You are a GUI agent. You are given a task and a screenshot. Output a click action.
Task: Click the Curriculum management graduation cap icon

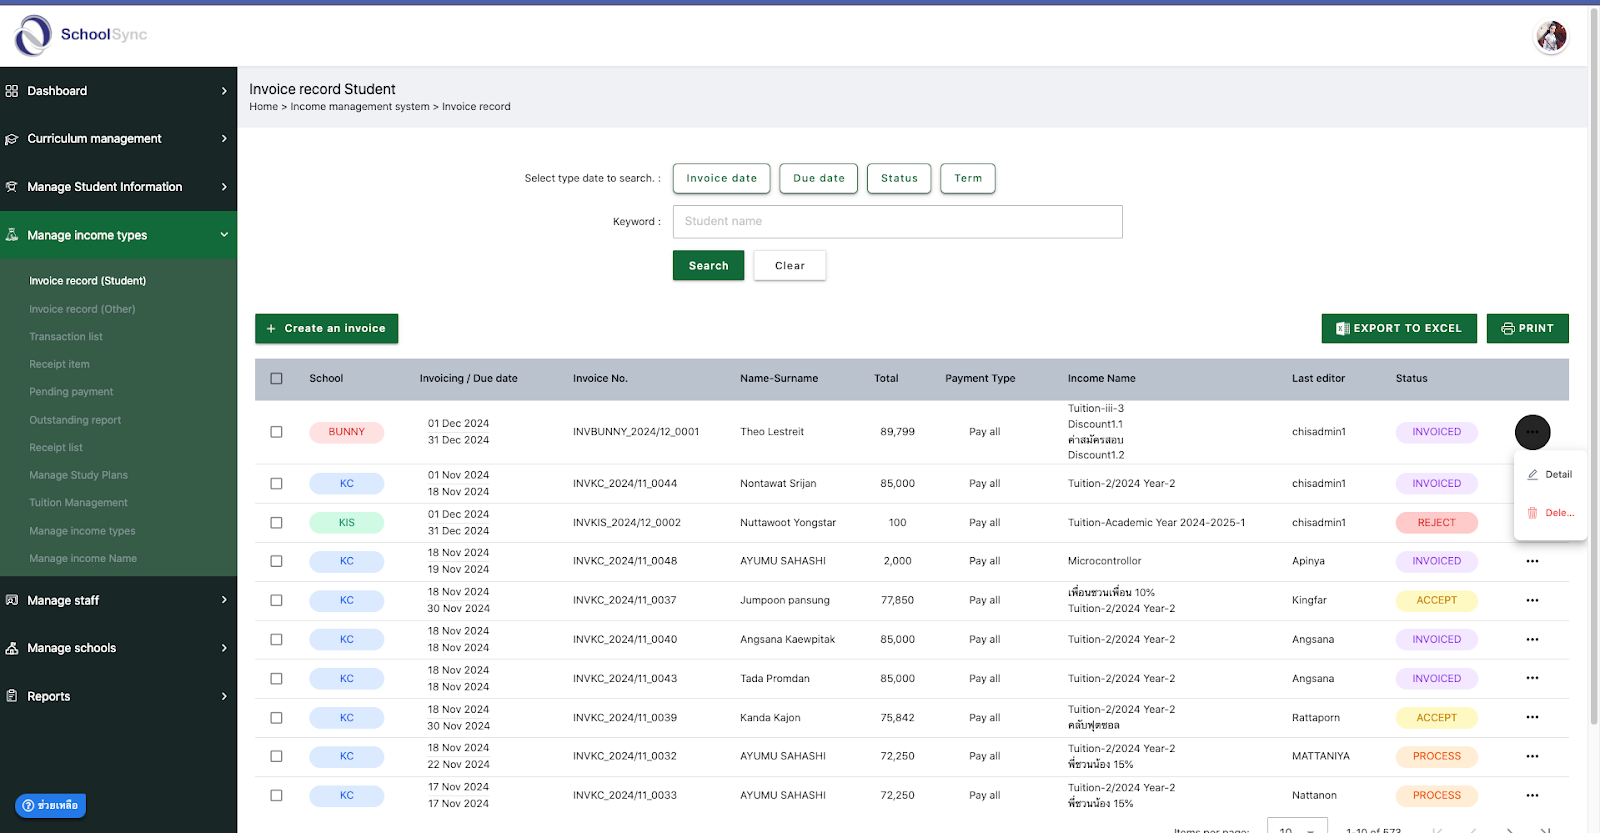click(12, 139)
